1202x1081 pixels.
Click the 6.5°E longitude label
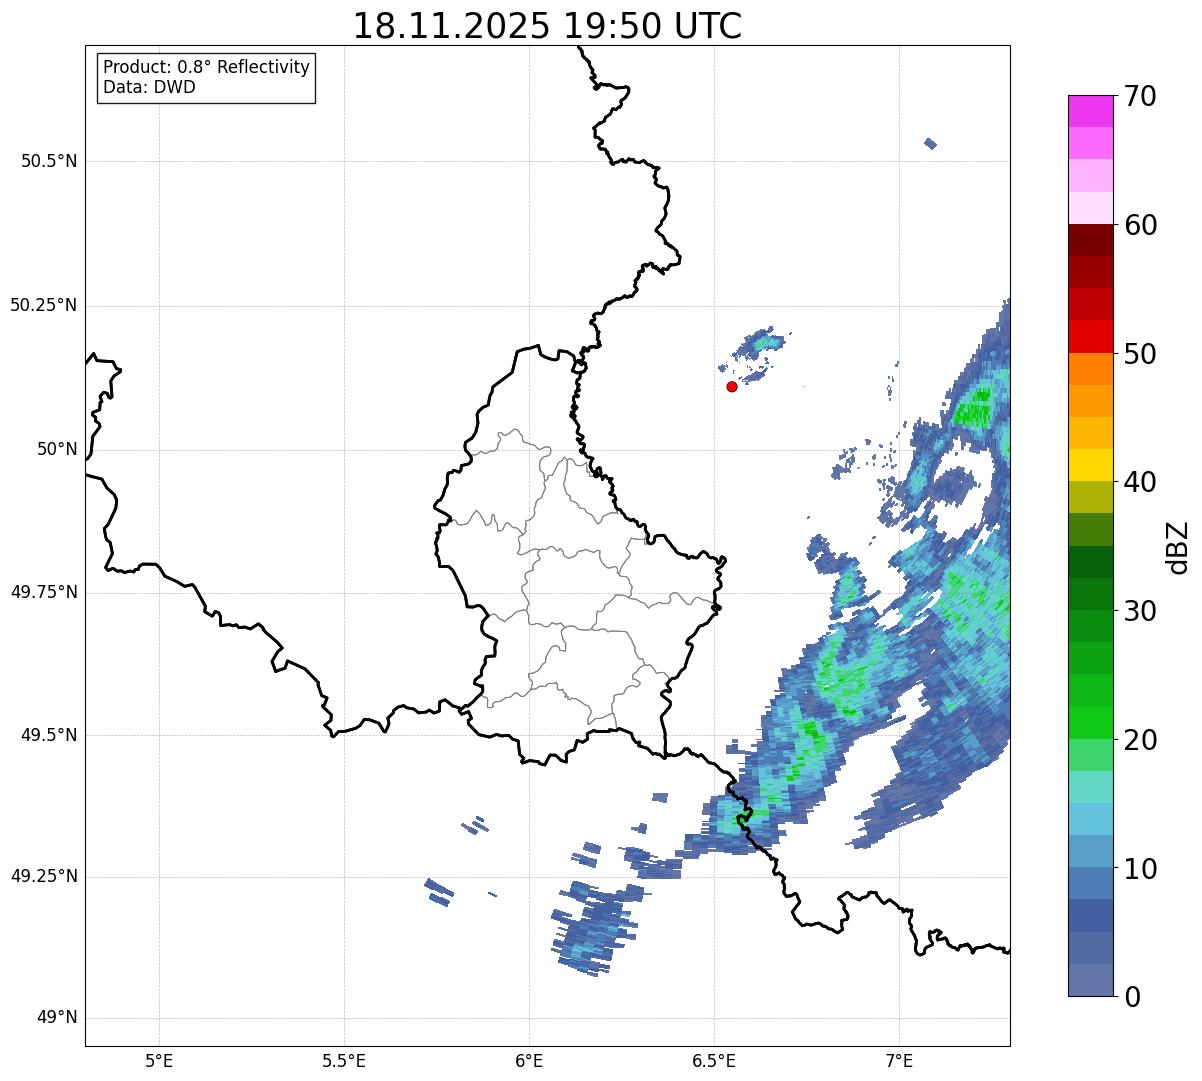click(714, 1060)
